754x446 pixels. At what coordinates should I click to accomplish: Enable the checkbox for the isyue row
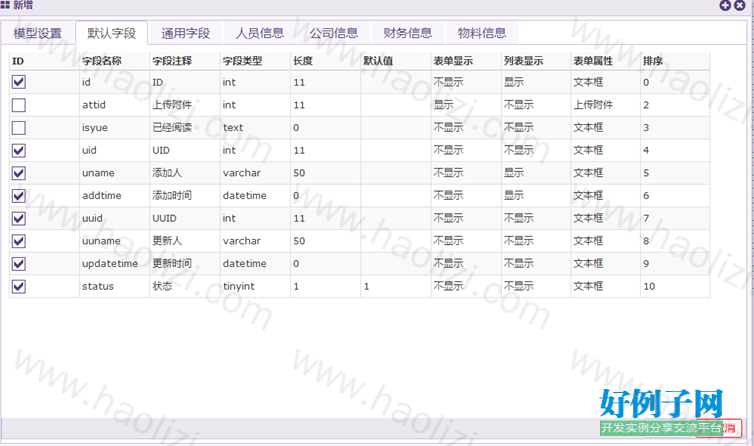(x=19, y=127)
